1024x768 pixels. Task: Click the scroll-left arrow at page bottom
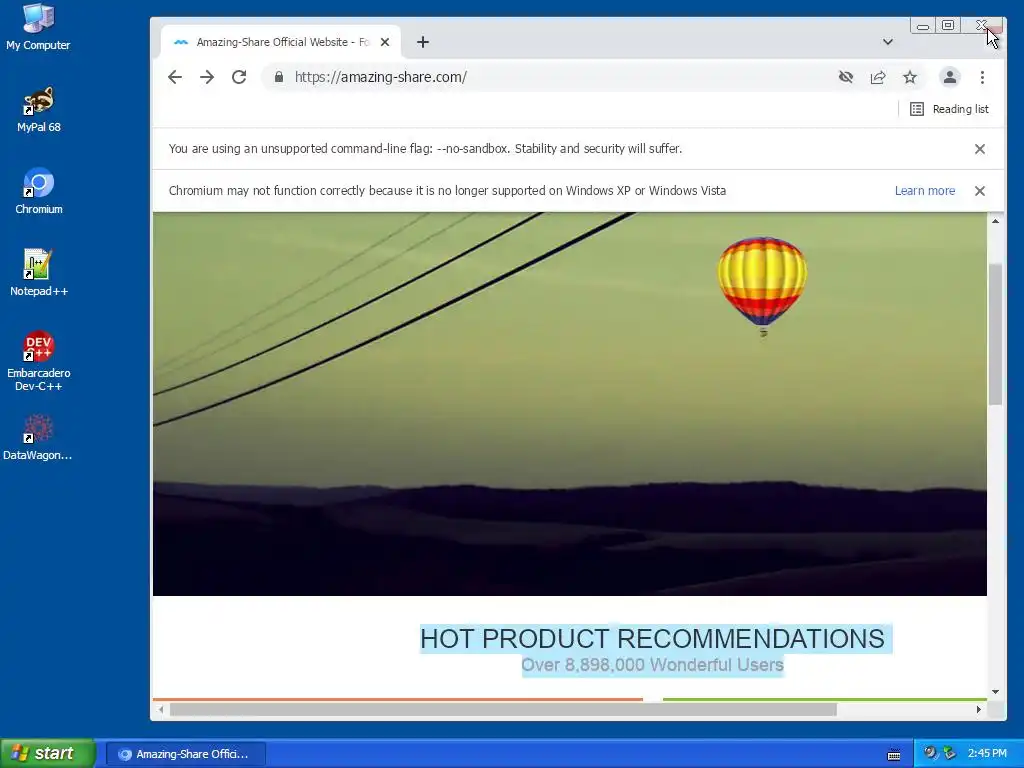[161, 709]
